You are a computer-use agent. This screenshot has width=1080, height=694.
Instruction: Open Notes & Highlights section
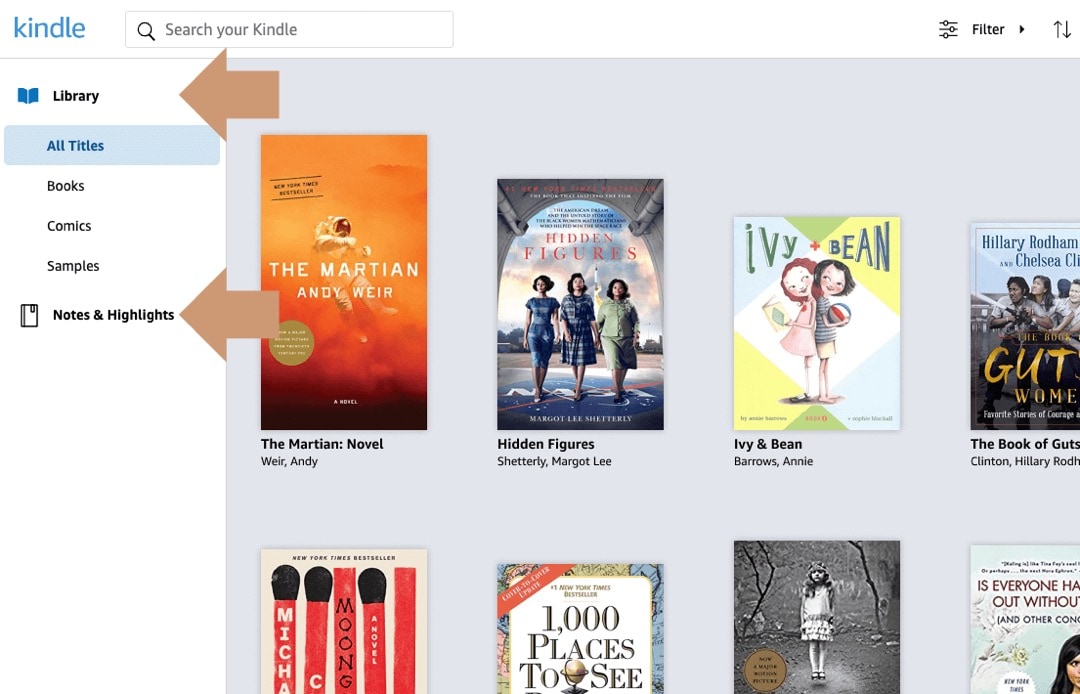113,314
